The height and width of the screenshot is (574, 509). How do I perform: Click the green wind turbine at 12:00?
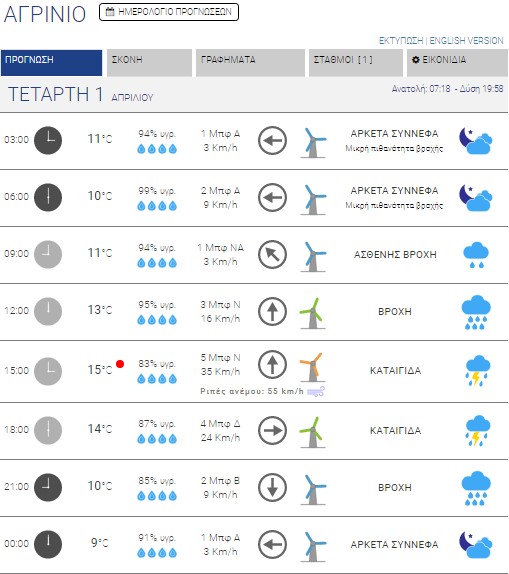point(312,313)
